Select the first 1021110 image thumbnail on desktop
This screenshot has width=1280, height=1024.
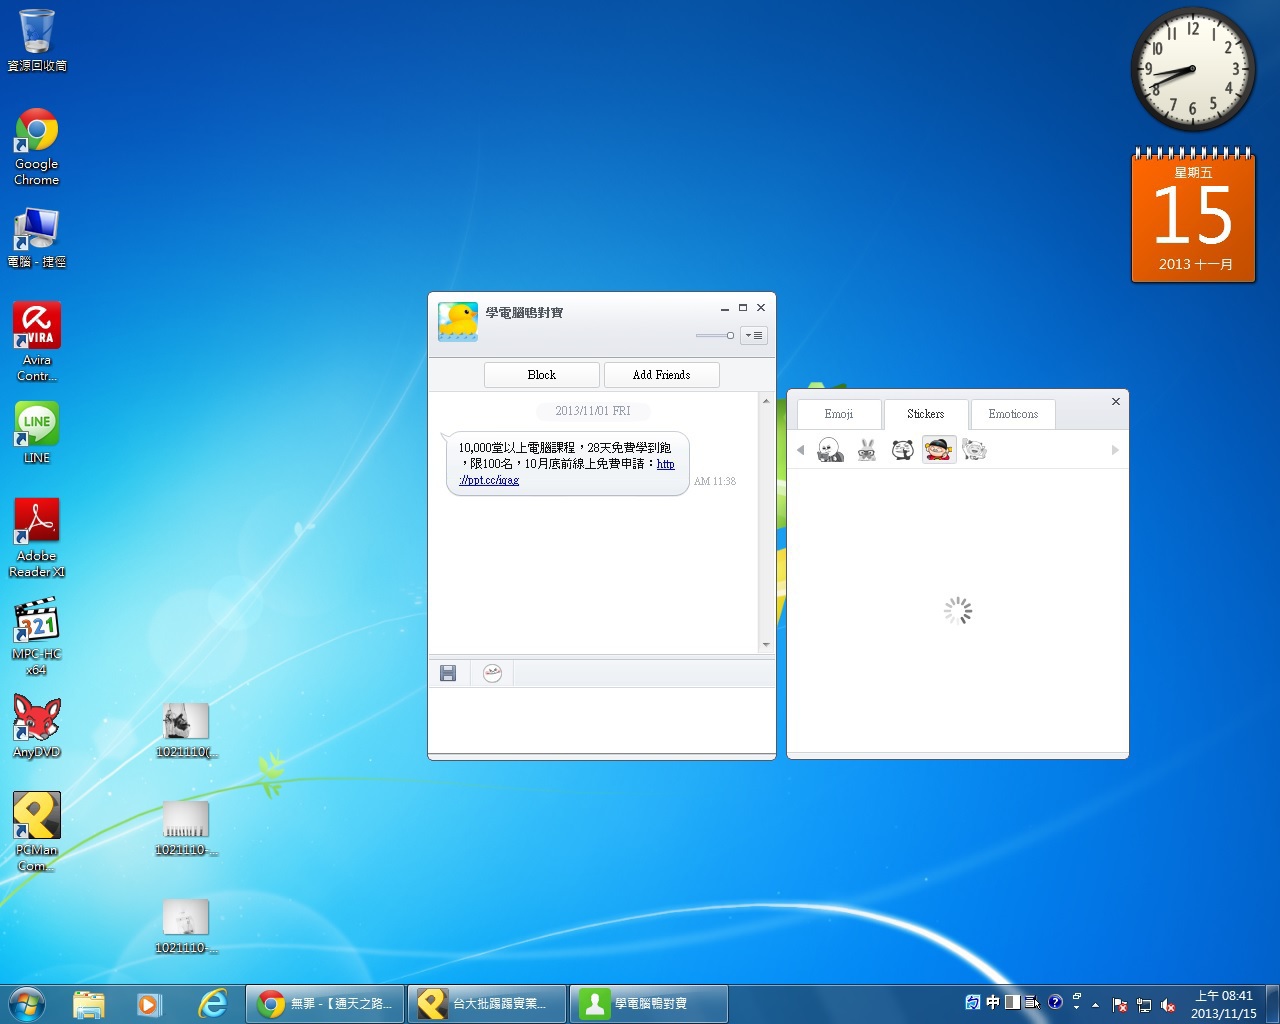(186, 731)
